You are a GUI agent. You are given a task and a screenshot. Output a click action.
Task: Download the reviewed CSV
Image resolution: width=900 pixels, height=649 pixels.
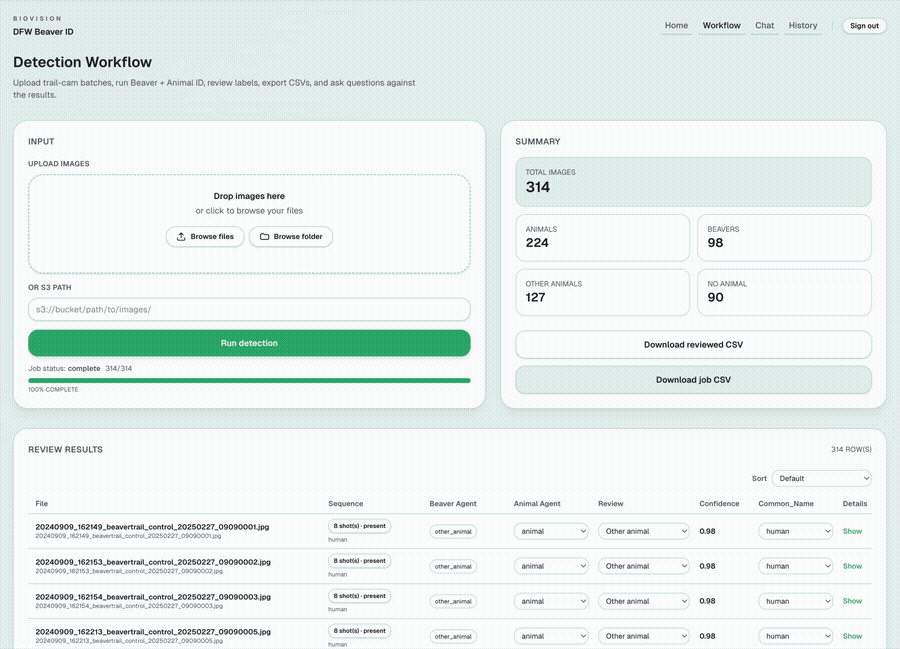point(693,345)
